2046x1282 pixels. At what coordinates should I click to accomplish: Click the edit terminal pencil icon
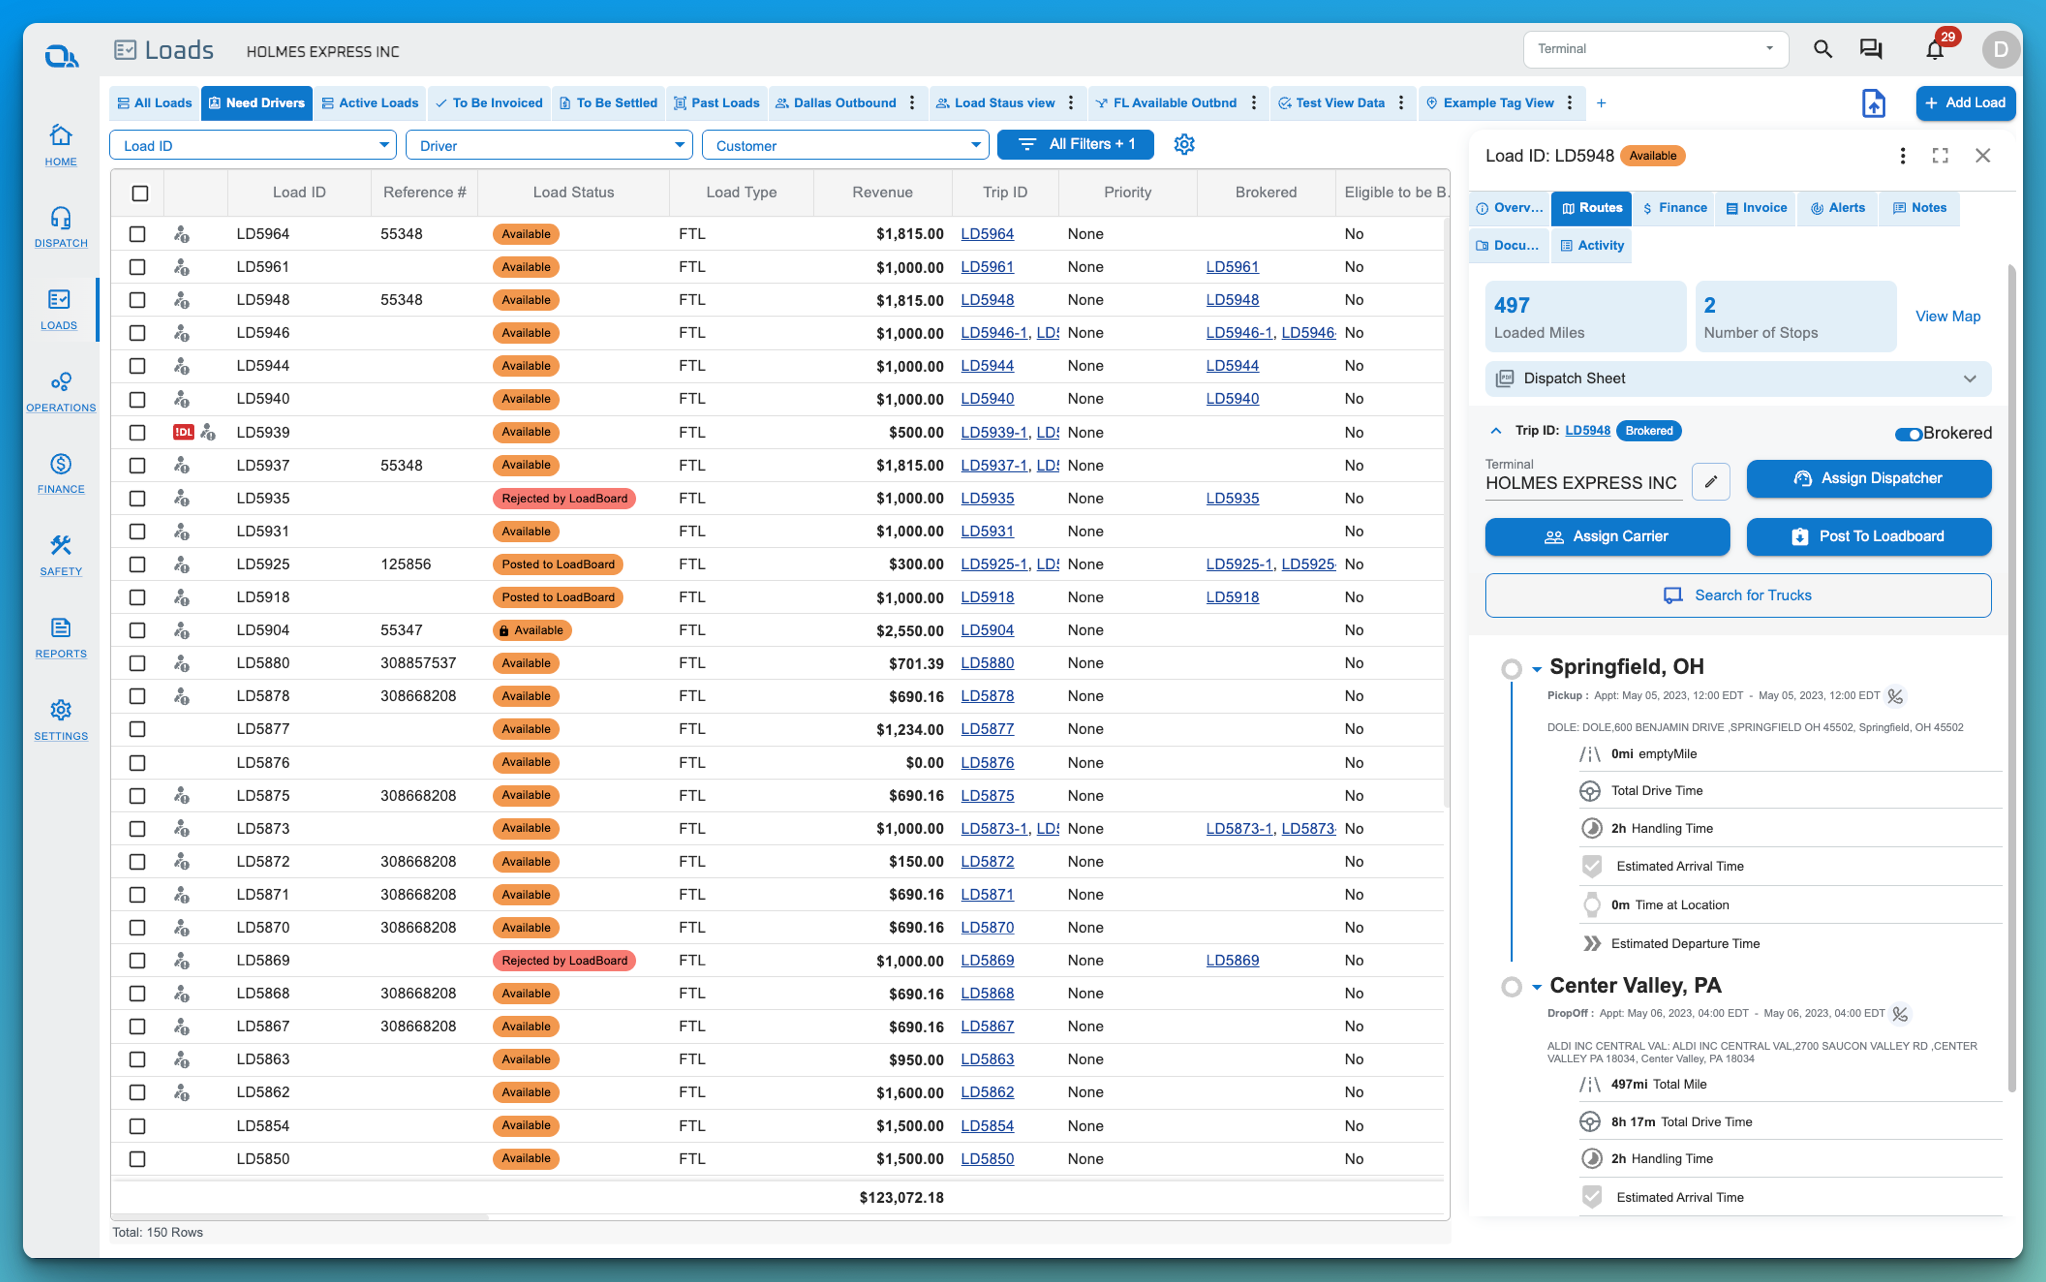point(1711,481)
